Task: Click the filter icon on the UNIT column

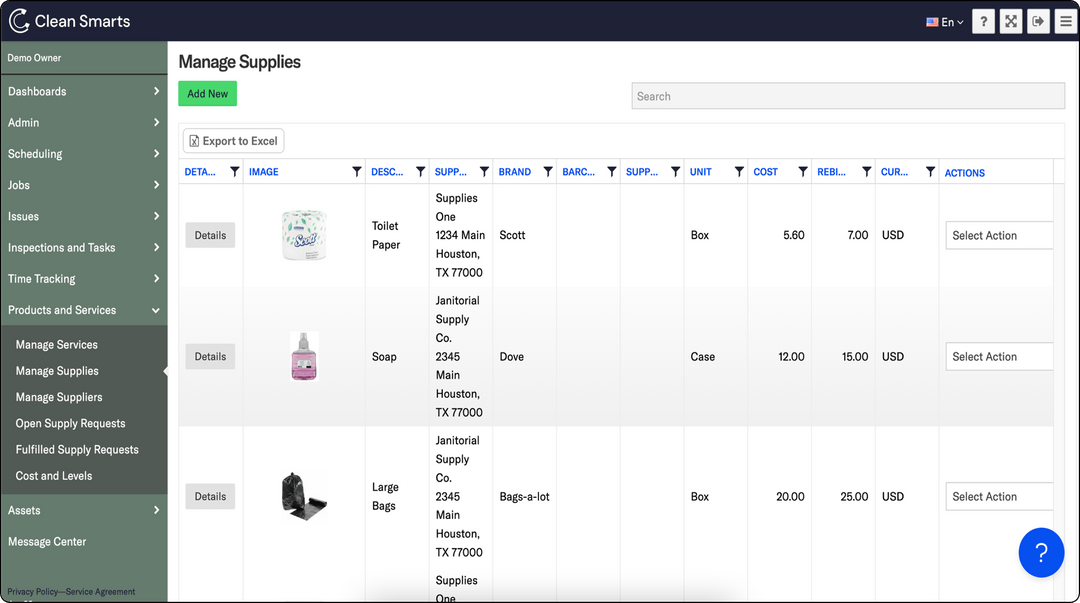Action: click(x=740, y=171)
